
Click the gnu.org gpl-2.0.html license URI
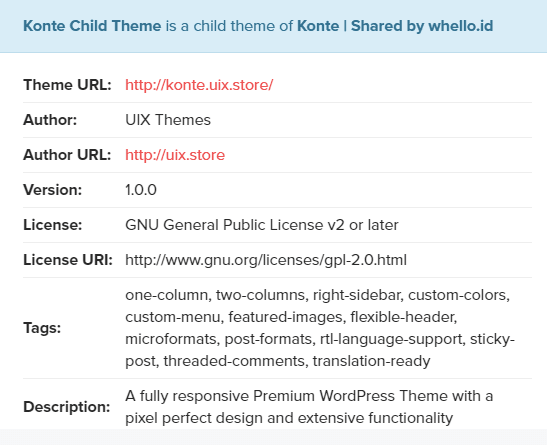[x=266, y=260]
